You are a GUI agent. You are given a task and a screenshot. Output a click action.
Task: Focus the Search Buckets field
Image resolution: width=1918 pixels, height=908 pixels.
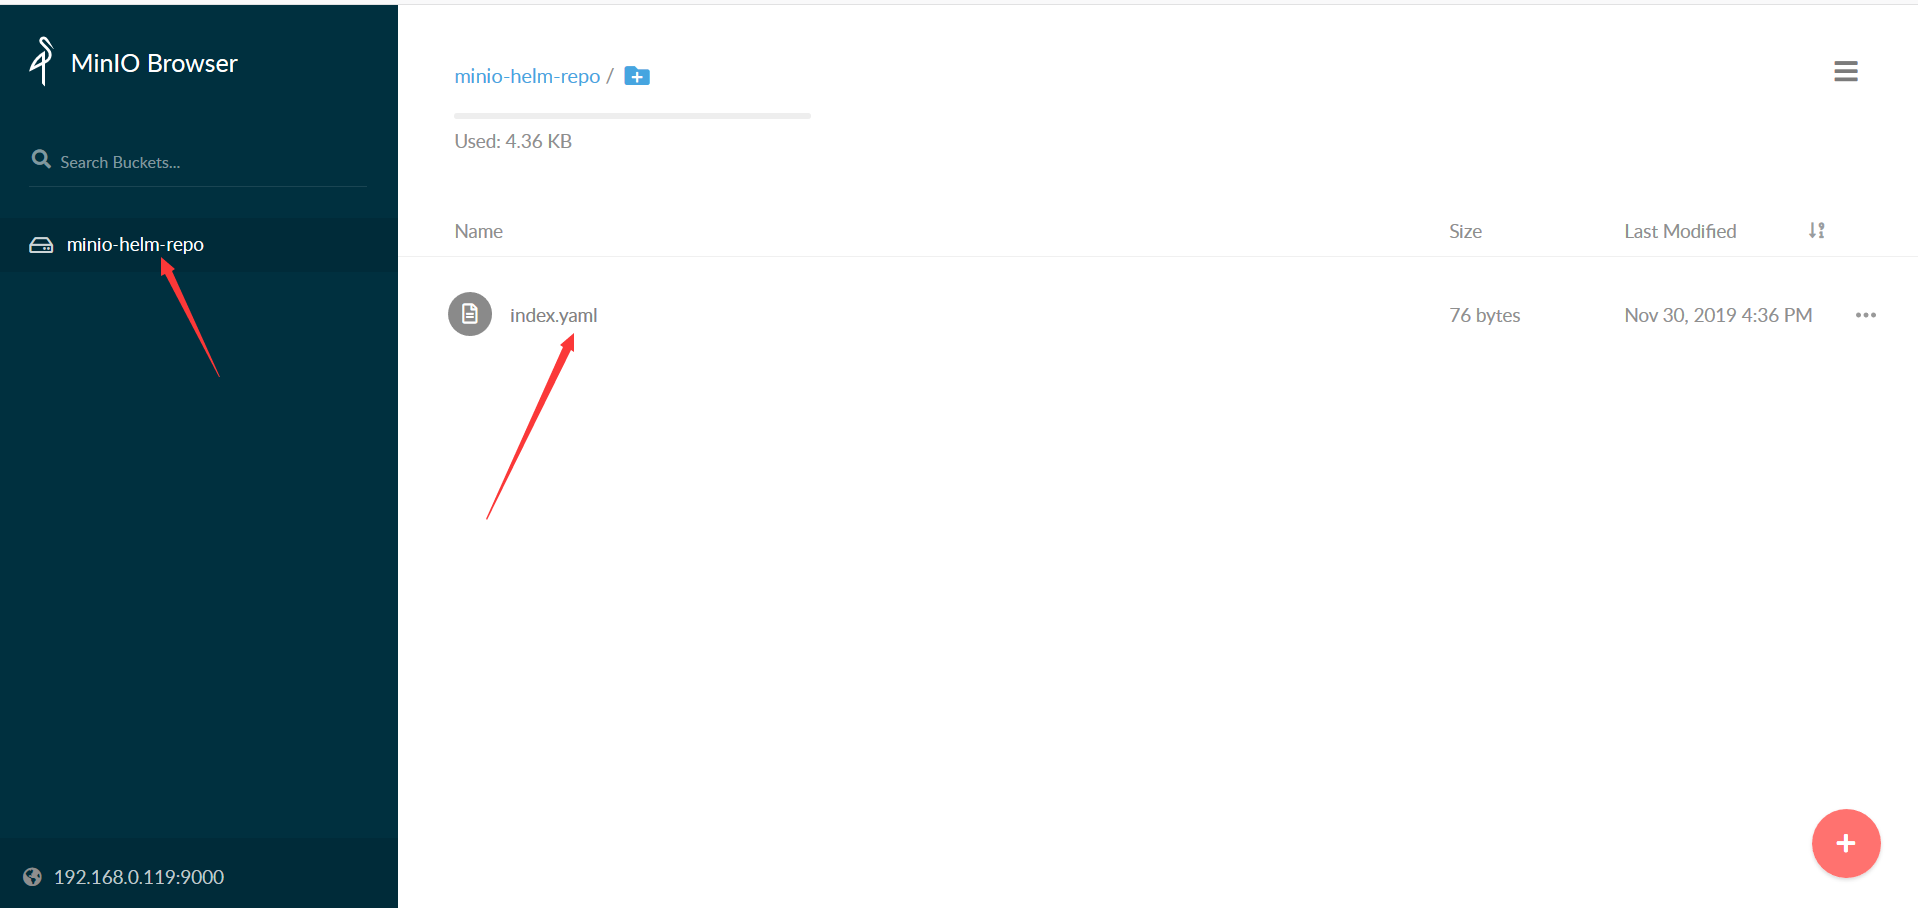198,162
